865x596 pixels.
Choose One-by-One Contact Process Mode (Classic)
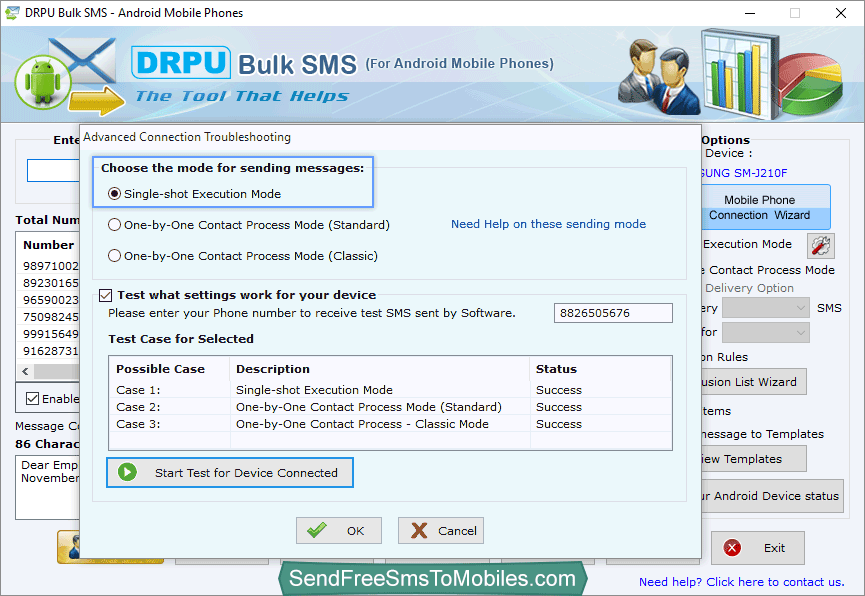point(114,256)
